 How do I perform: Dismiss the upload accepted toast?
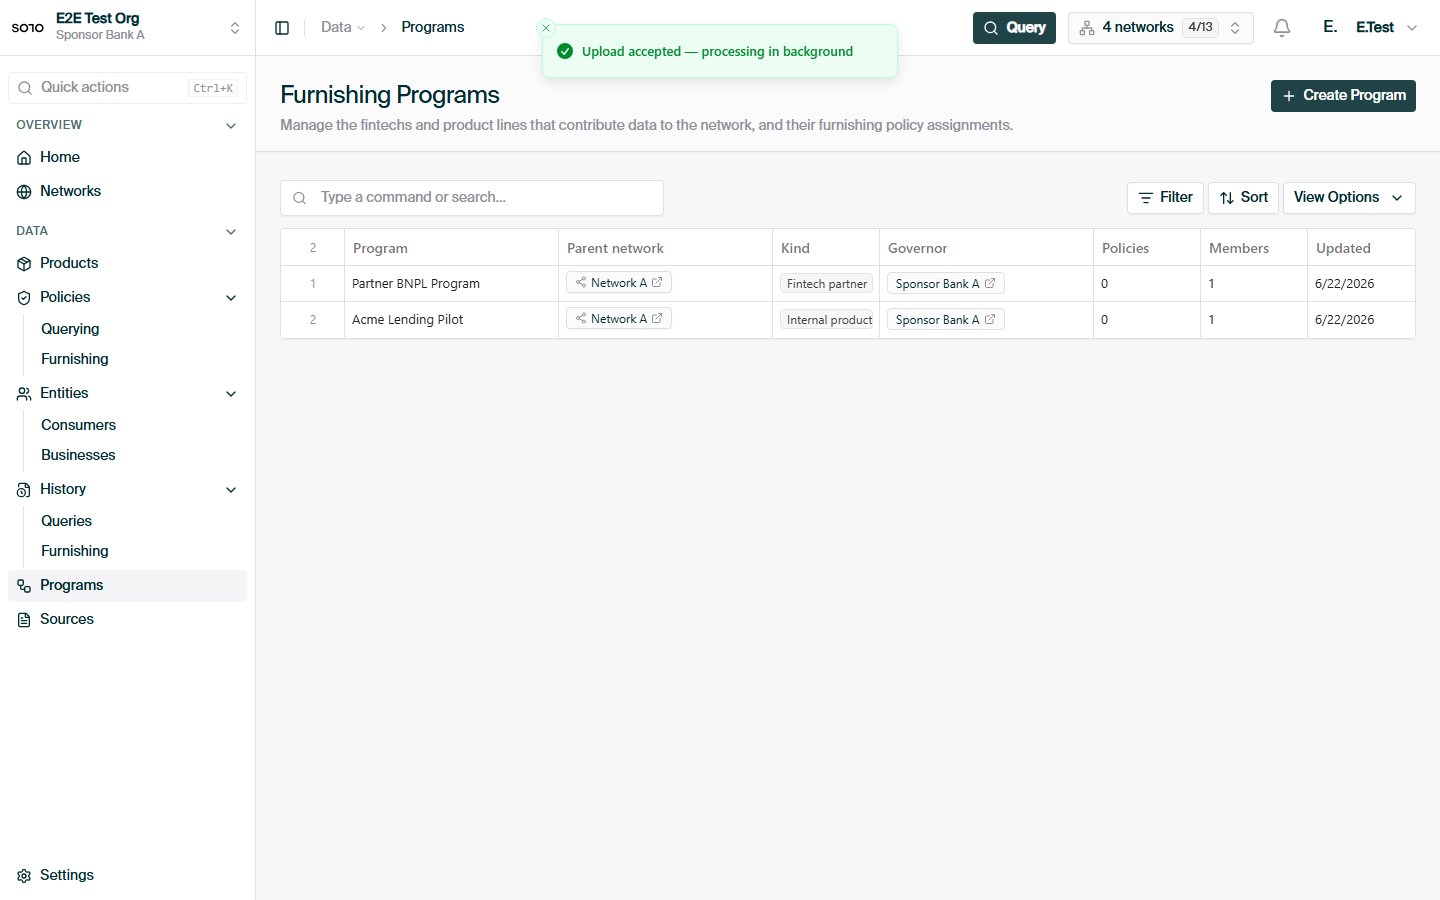546,28
